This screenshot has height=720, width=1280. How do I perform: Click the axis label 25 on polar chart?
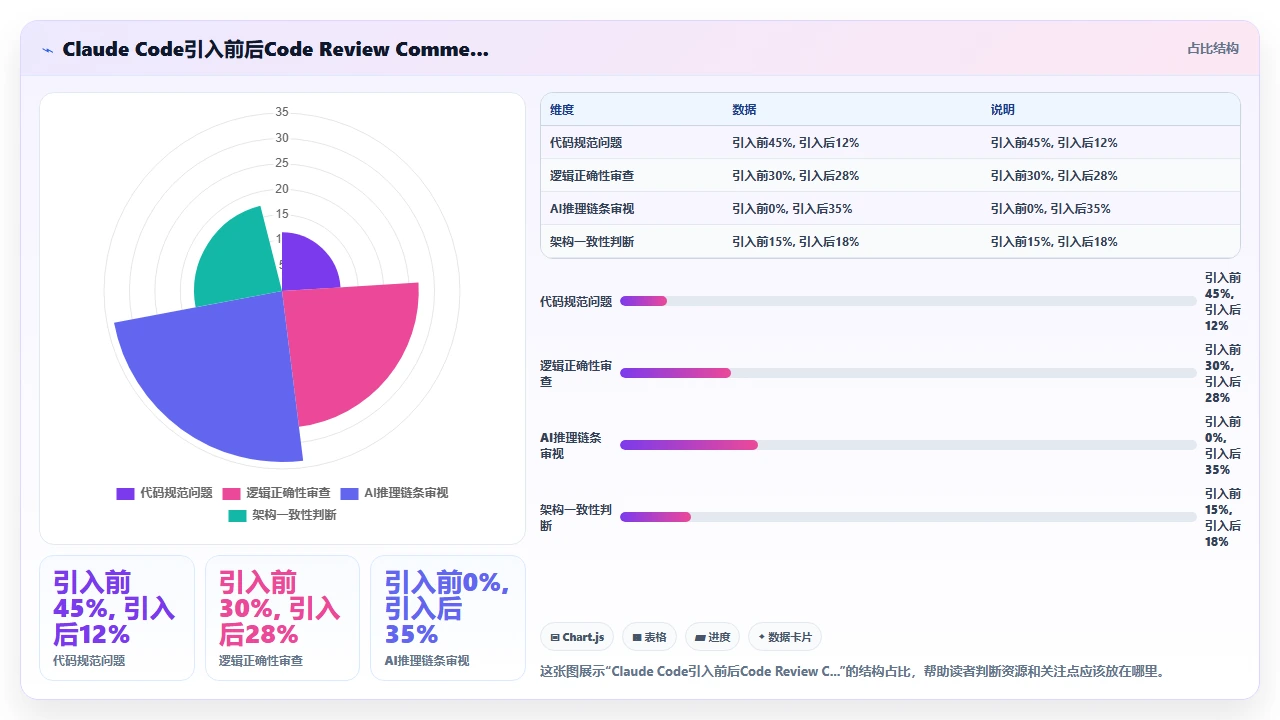282,163
